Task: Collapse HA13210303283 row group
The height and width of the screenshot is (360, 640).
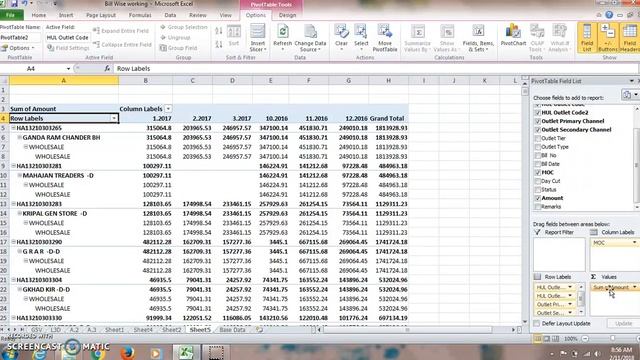Action: click(x=13, y=204)
